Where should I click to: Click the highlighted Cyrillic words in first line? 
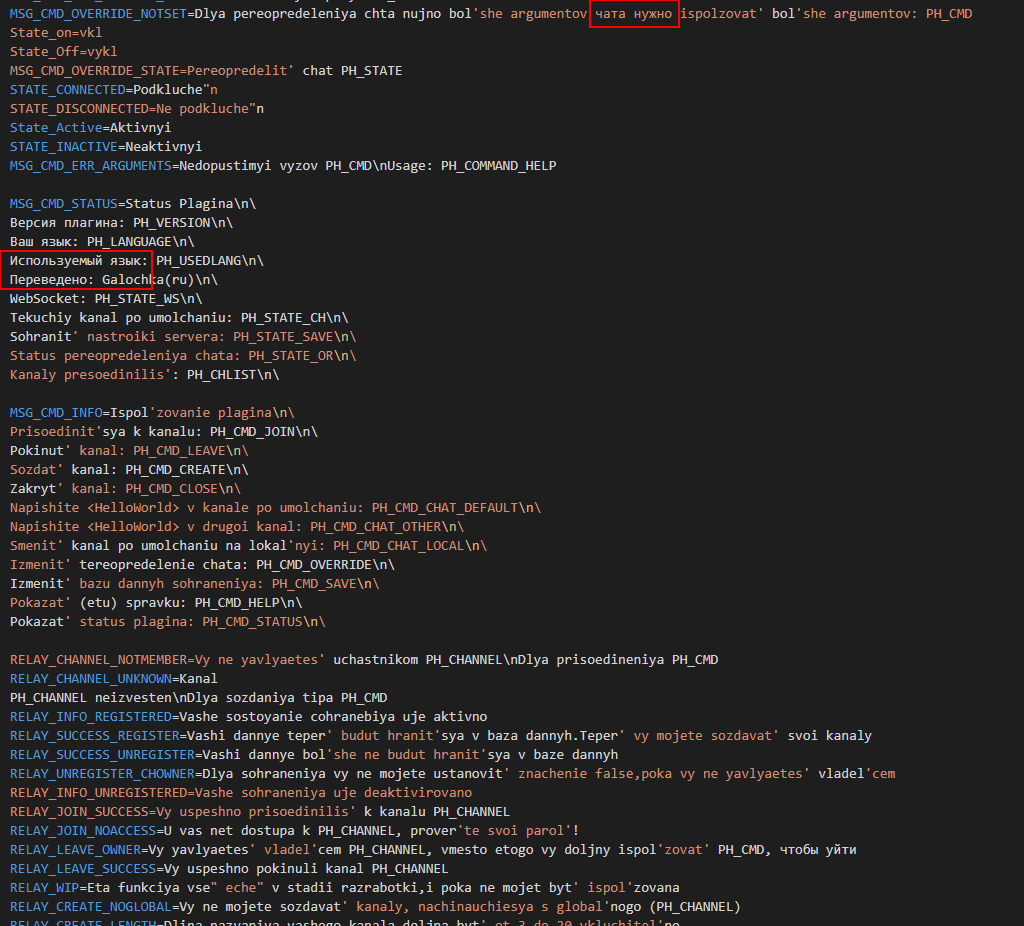coord(634,14)
